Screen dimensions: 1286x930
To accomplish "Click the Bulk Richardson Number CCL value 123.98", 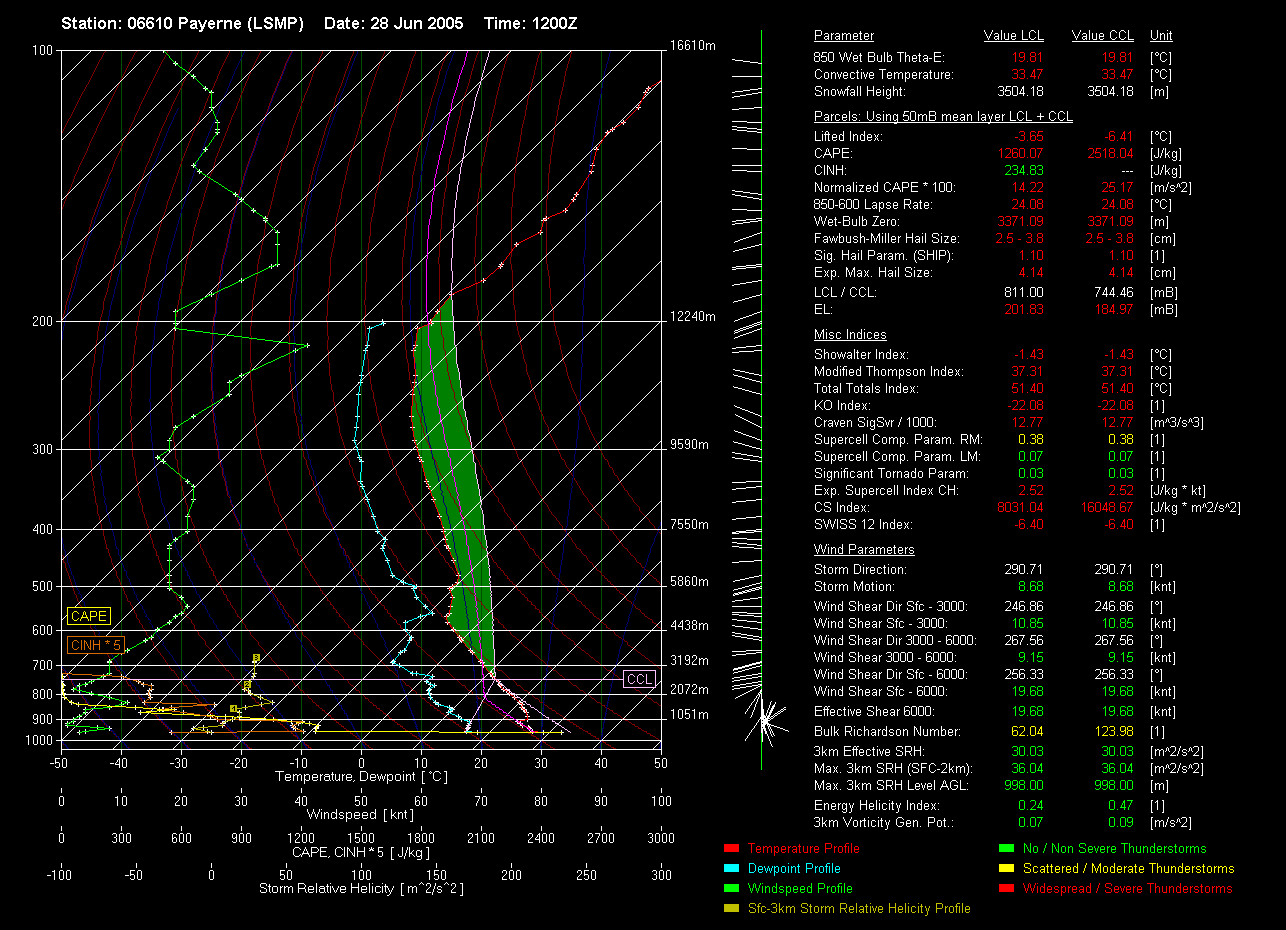I will pyautogui.click(x=1112, y=732).
